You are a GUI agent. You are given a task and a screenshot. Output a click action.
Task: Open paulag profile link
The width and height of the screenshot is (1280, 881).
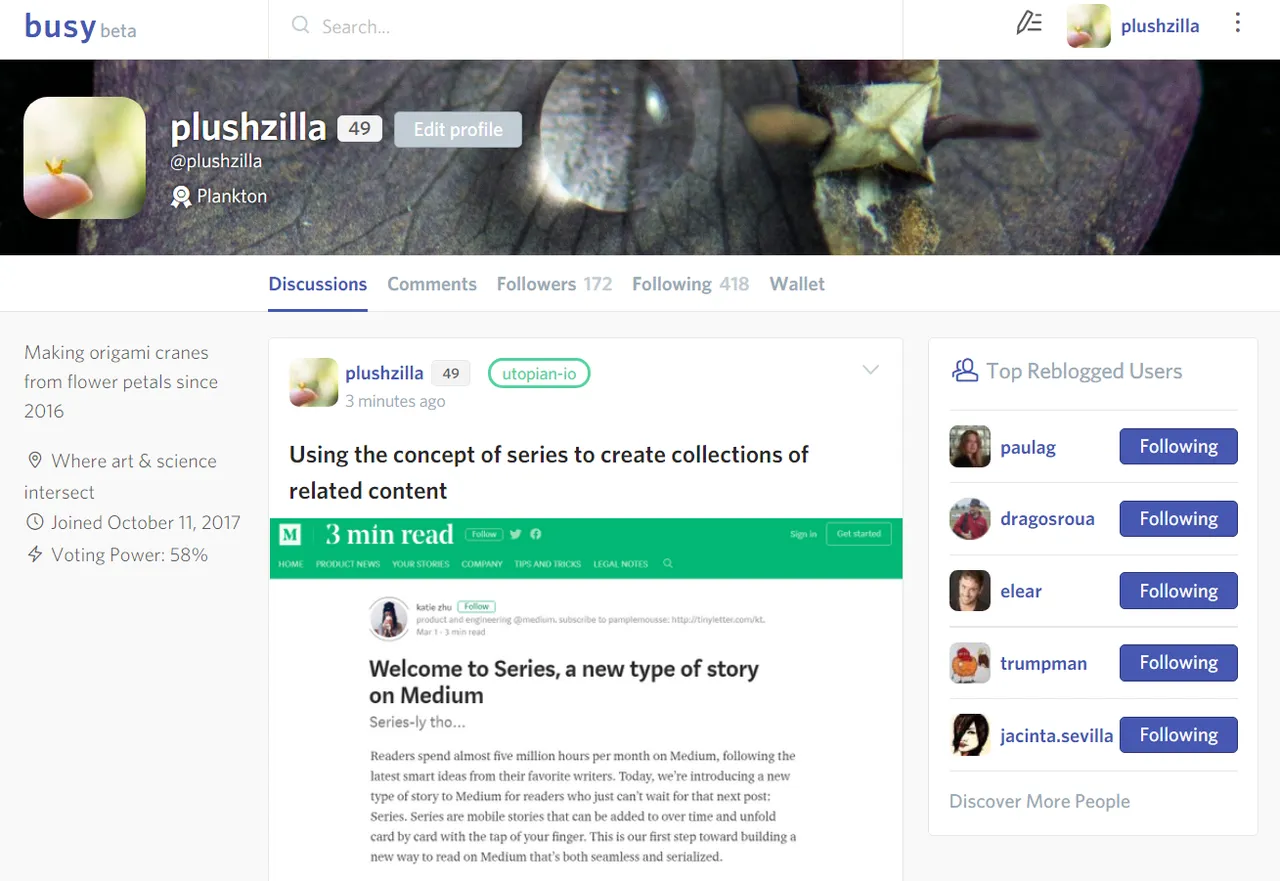point(1028,448)
